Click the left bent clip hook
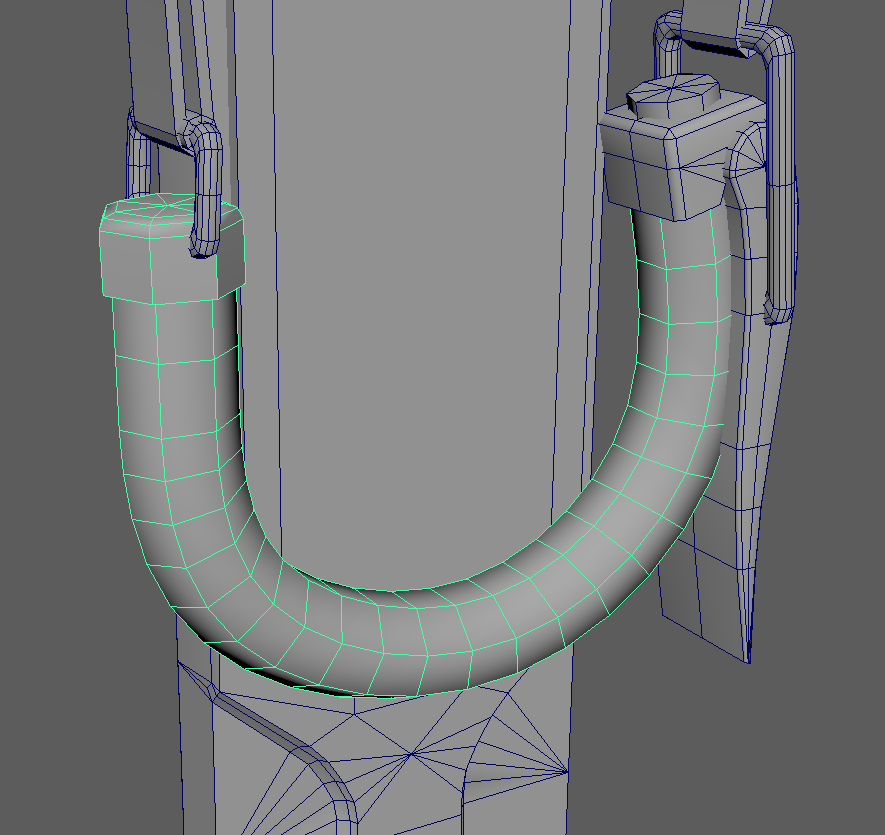The width and height of the screenshot is (885, 835). [204, 186]
